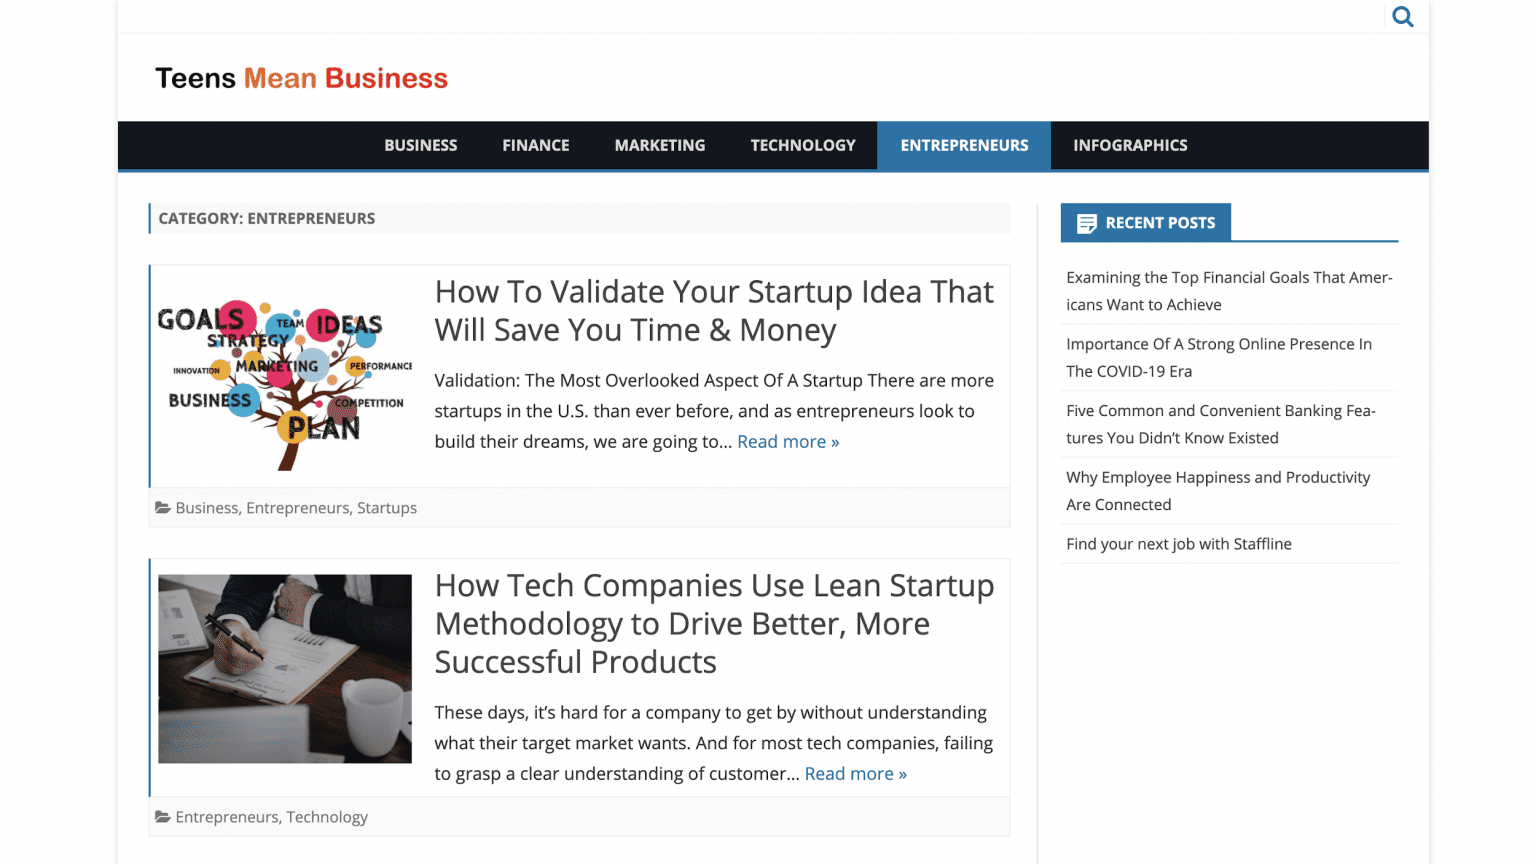Open the FINANCE section
This screenshot has width=1536, height=864.
coord(535,145)
